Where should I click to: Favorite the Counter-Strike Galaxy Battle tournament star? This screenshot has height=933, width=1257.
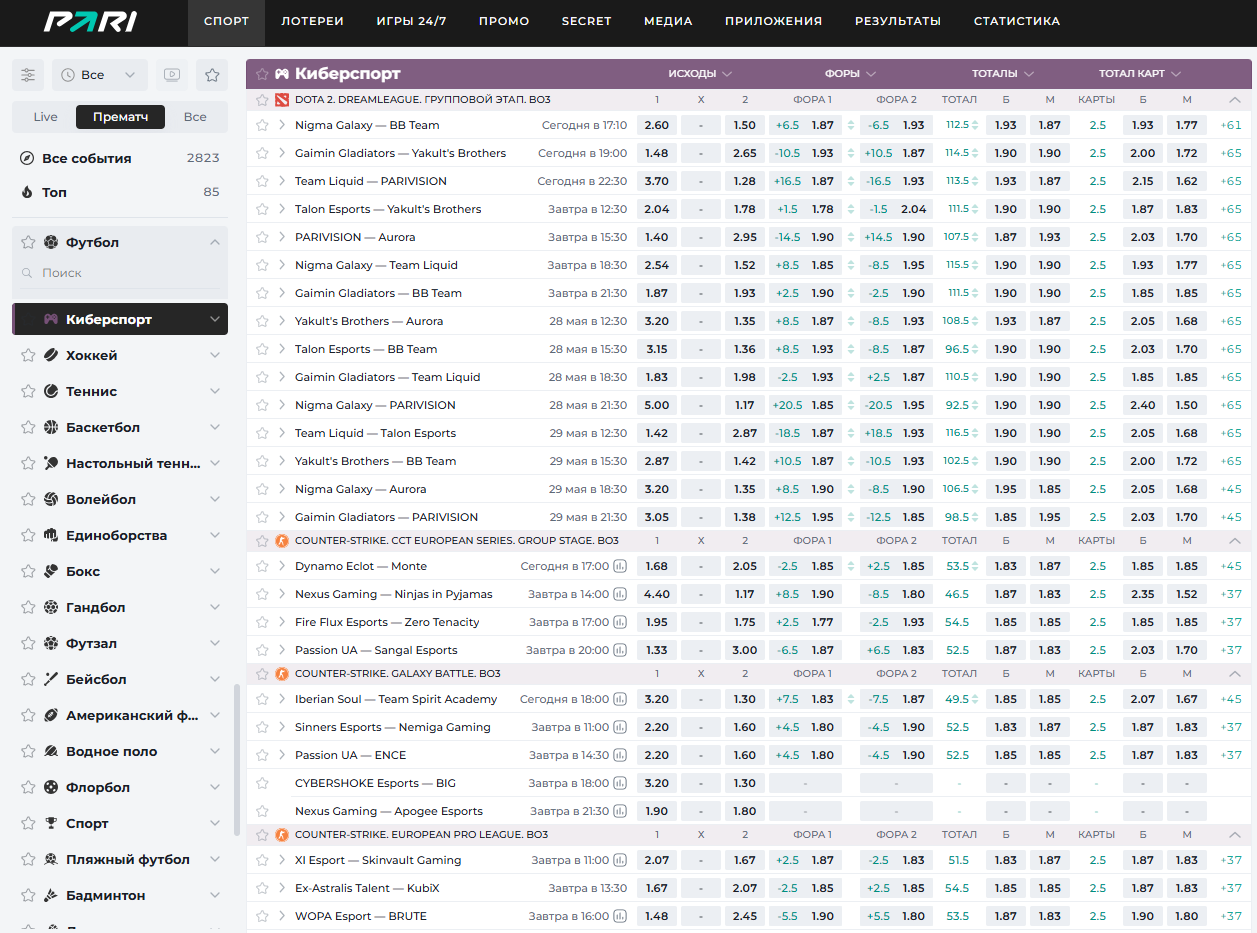pos(262,673)
